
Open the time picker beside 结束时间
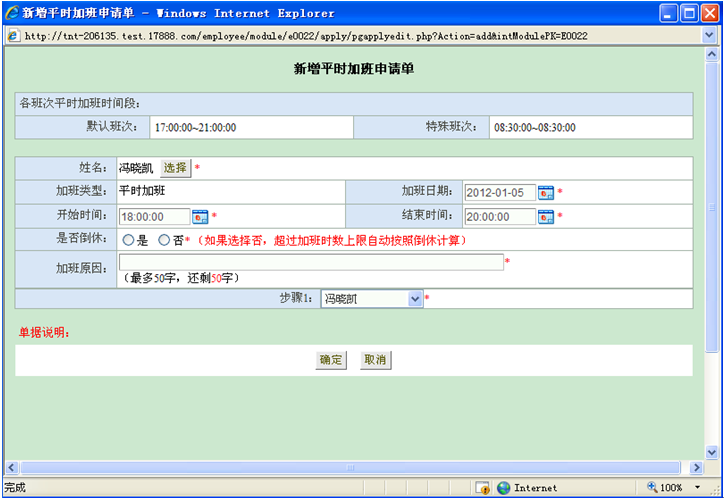click(x=545, y=216)
